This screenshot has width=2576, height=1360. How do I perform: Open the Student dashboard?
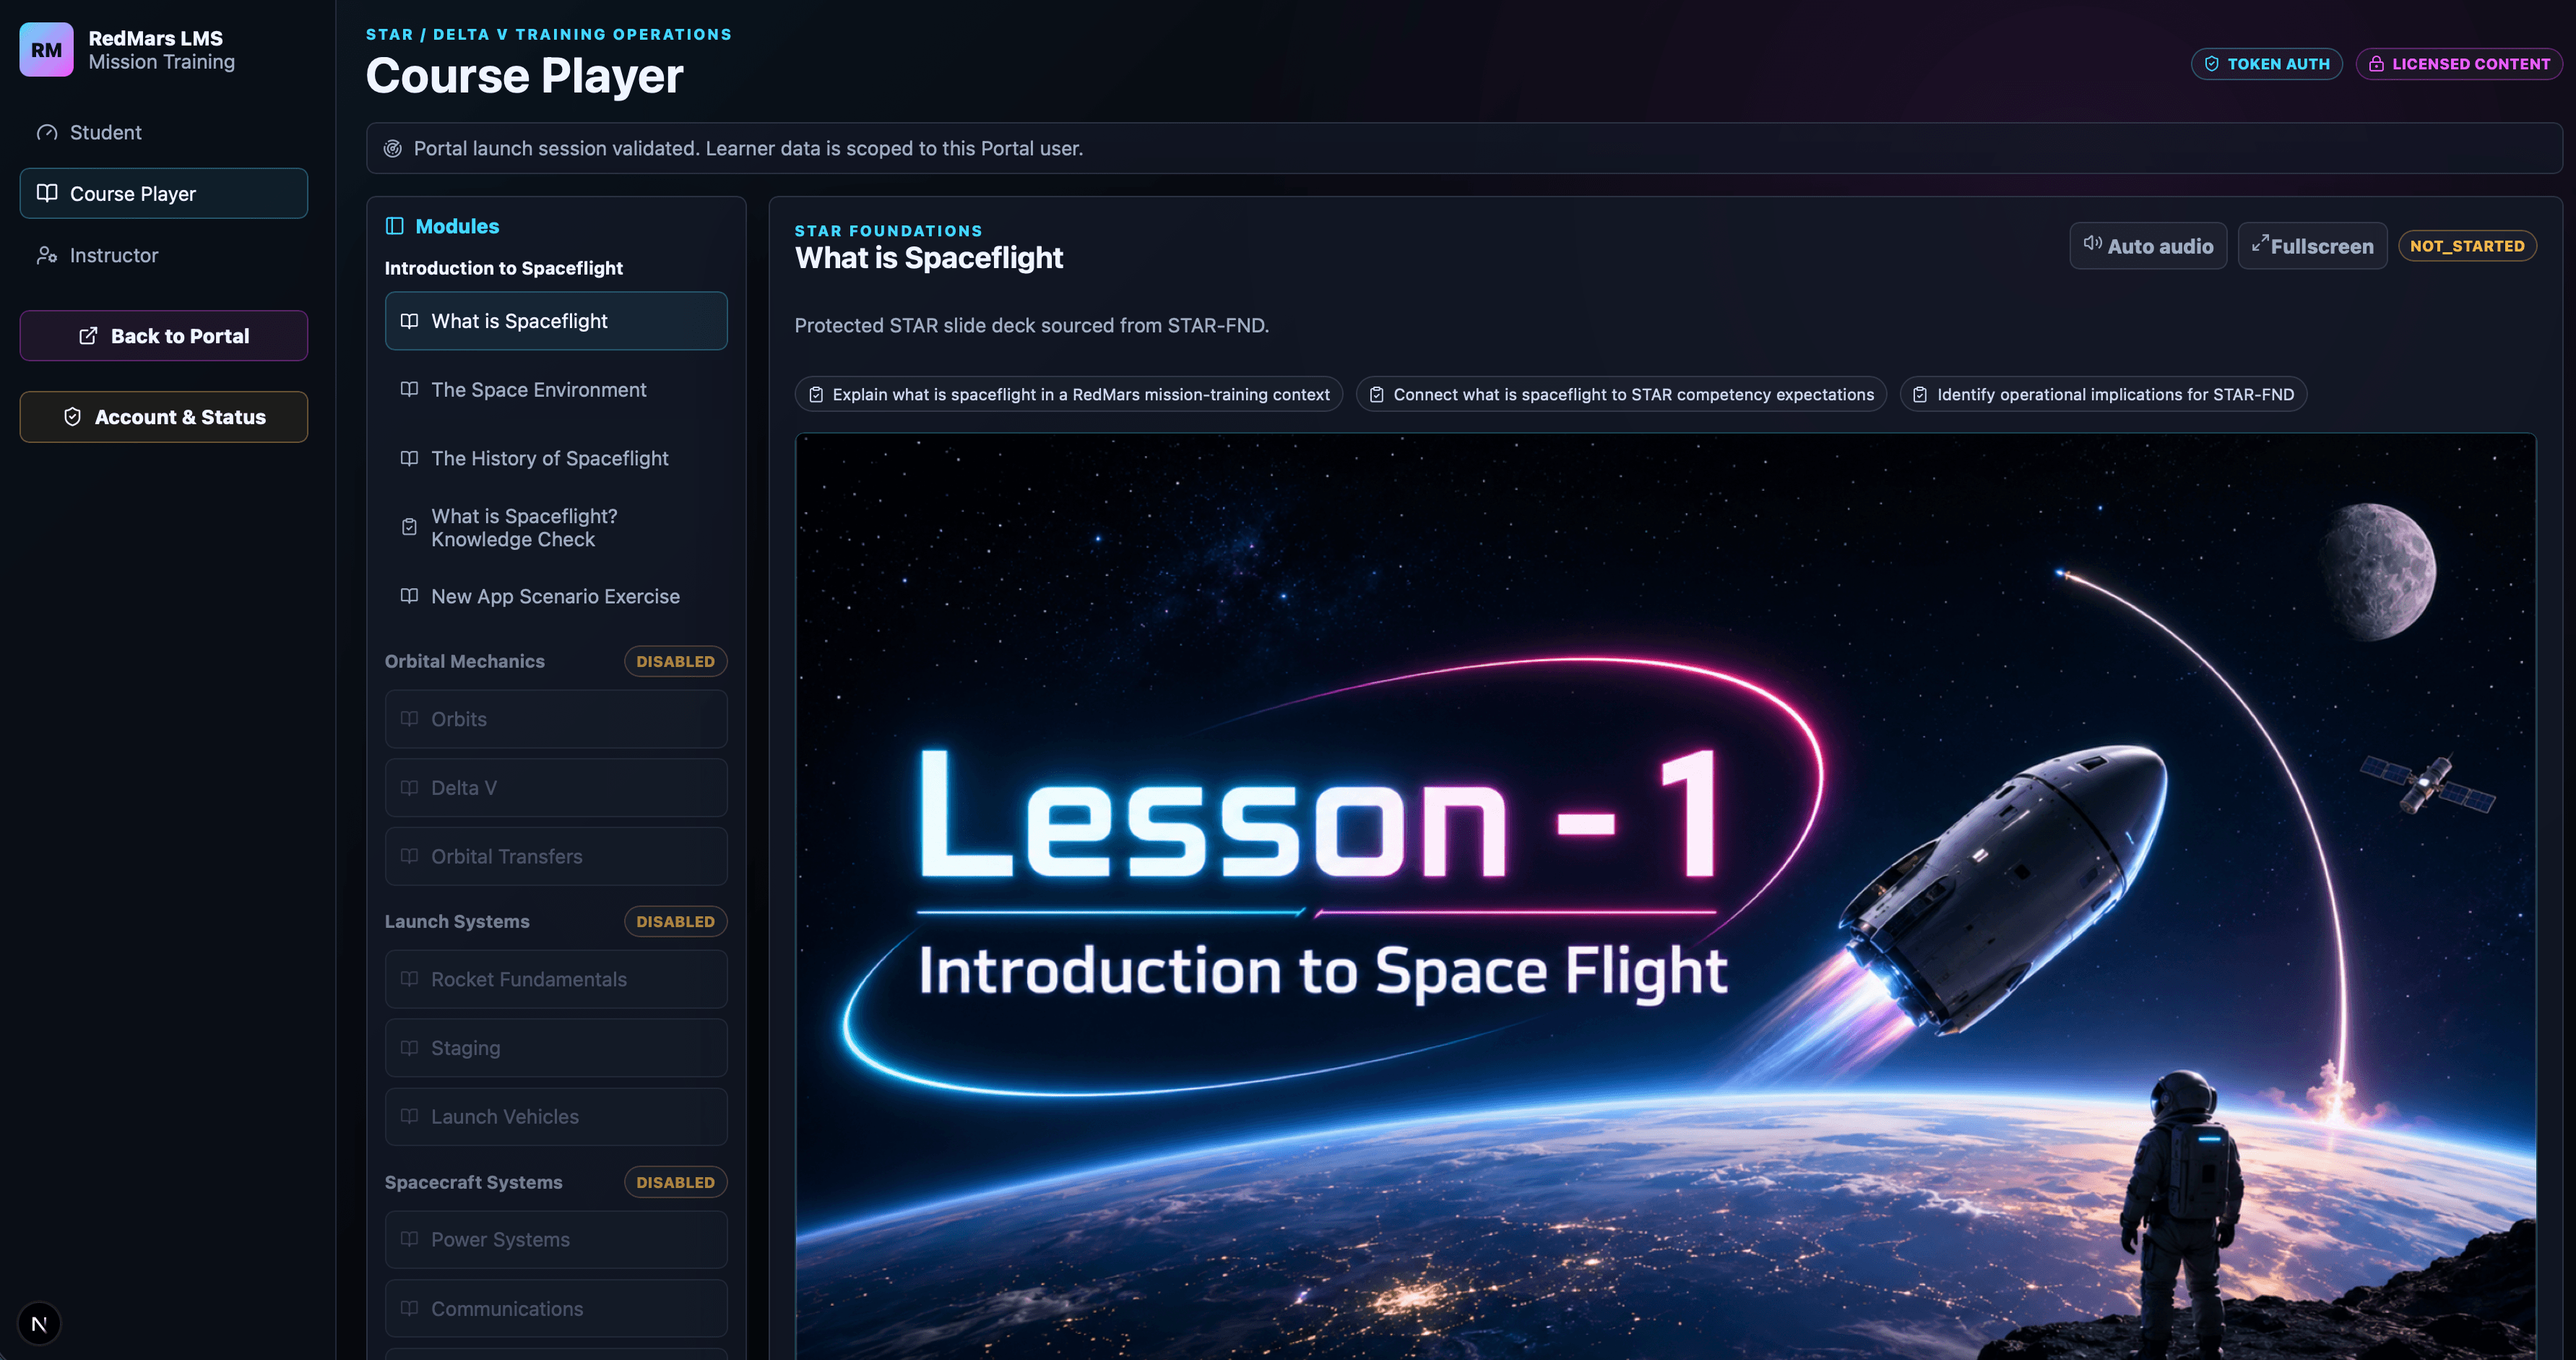tap(164, 132)
